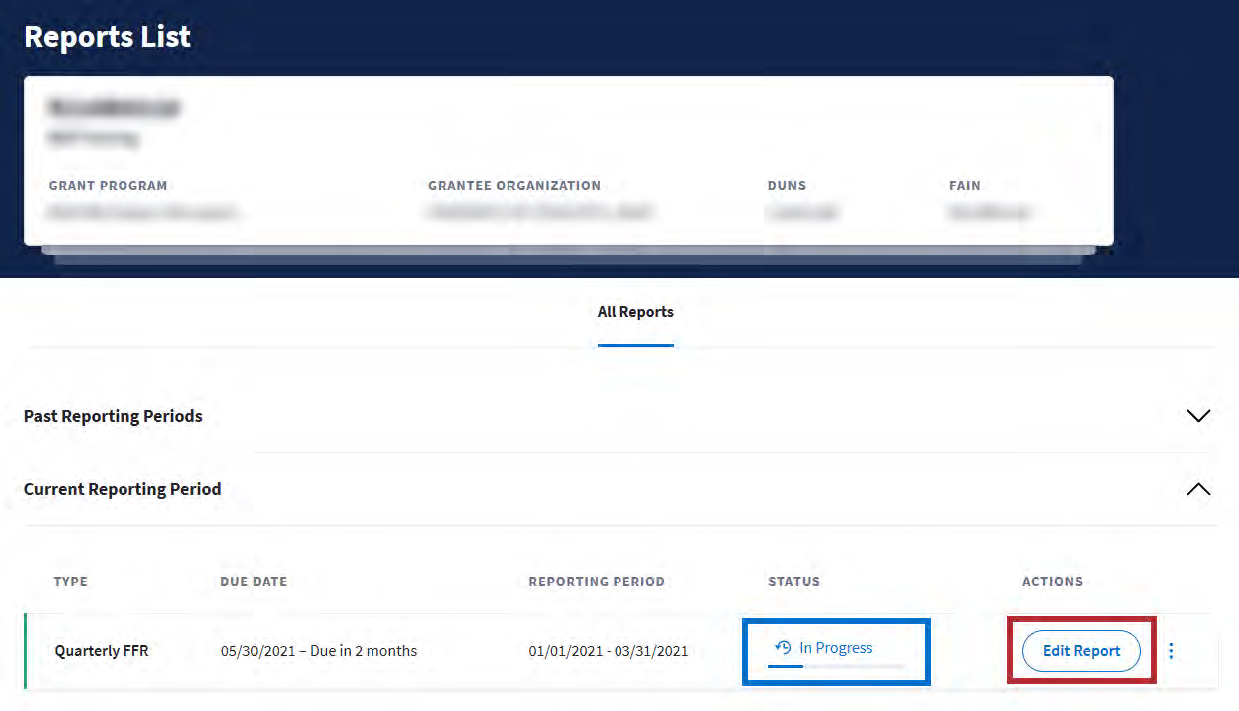Image resolution: width=1239 pixels, height=711 pixels.
Task: Click the TYPE column header
Action: tap(71, 581)
